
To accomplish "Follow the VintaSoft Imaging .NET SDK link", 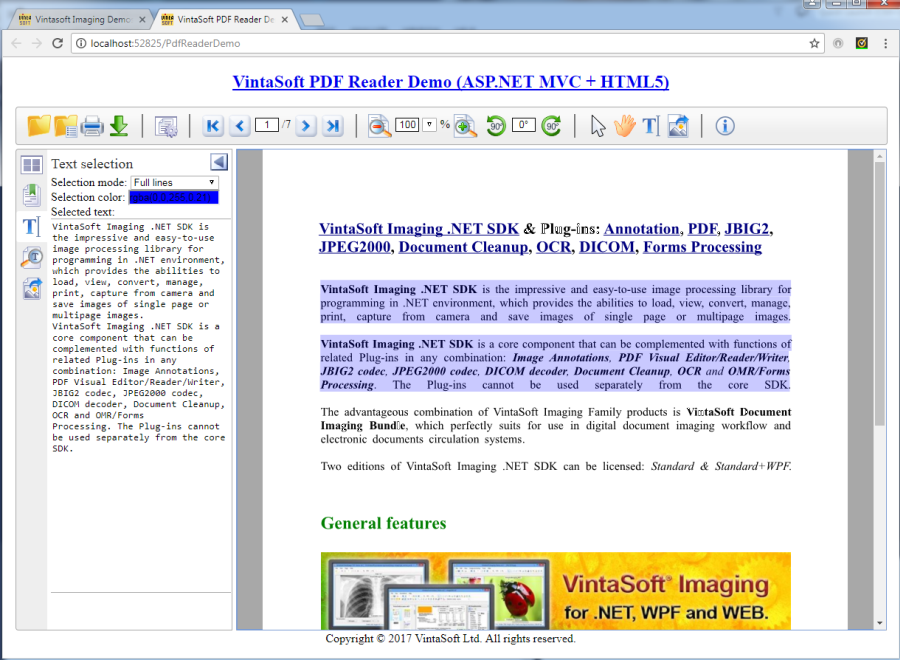I will tap(419, 229).
